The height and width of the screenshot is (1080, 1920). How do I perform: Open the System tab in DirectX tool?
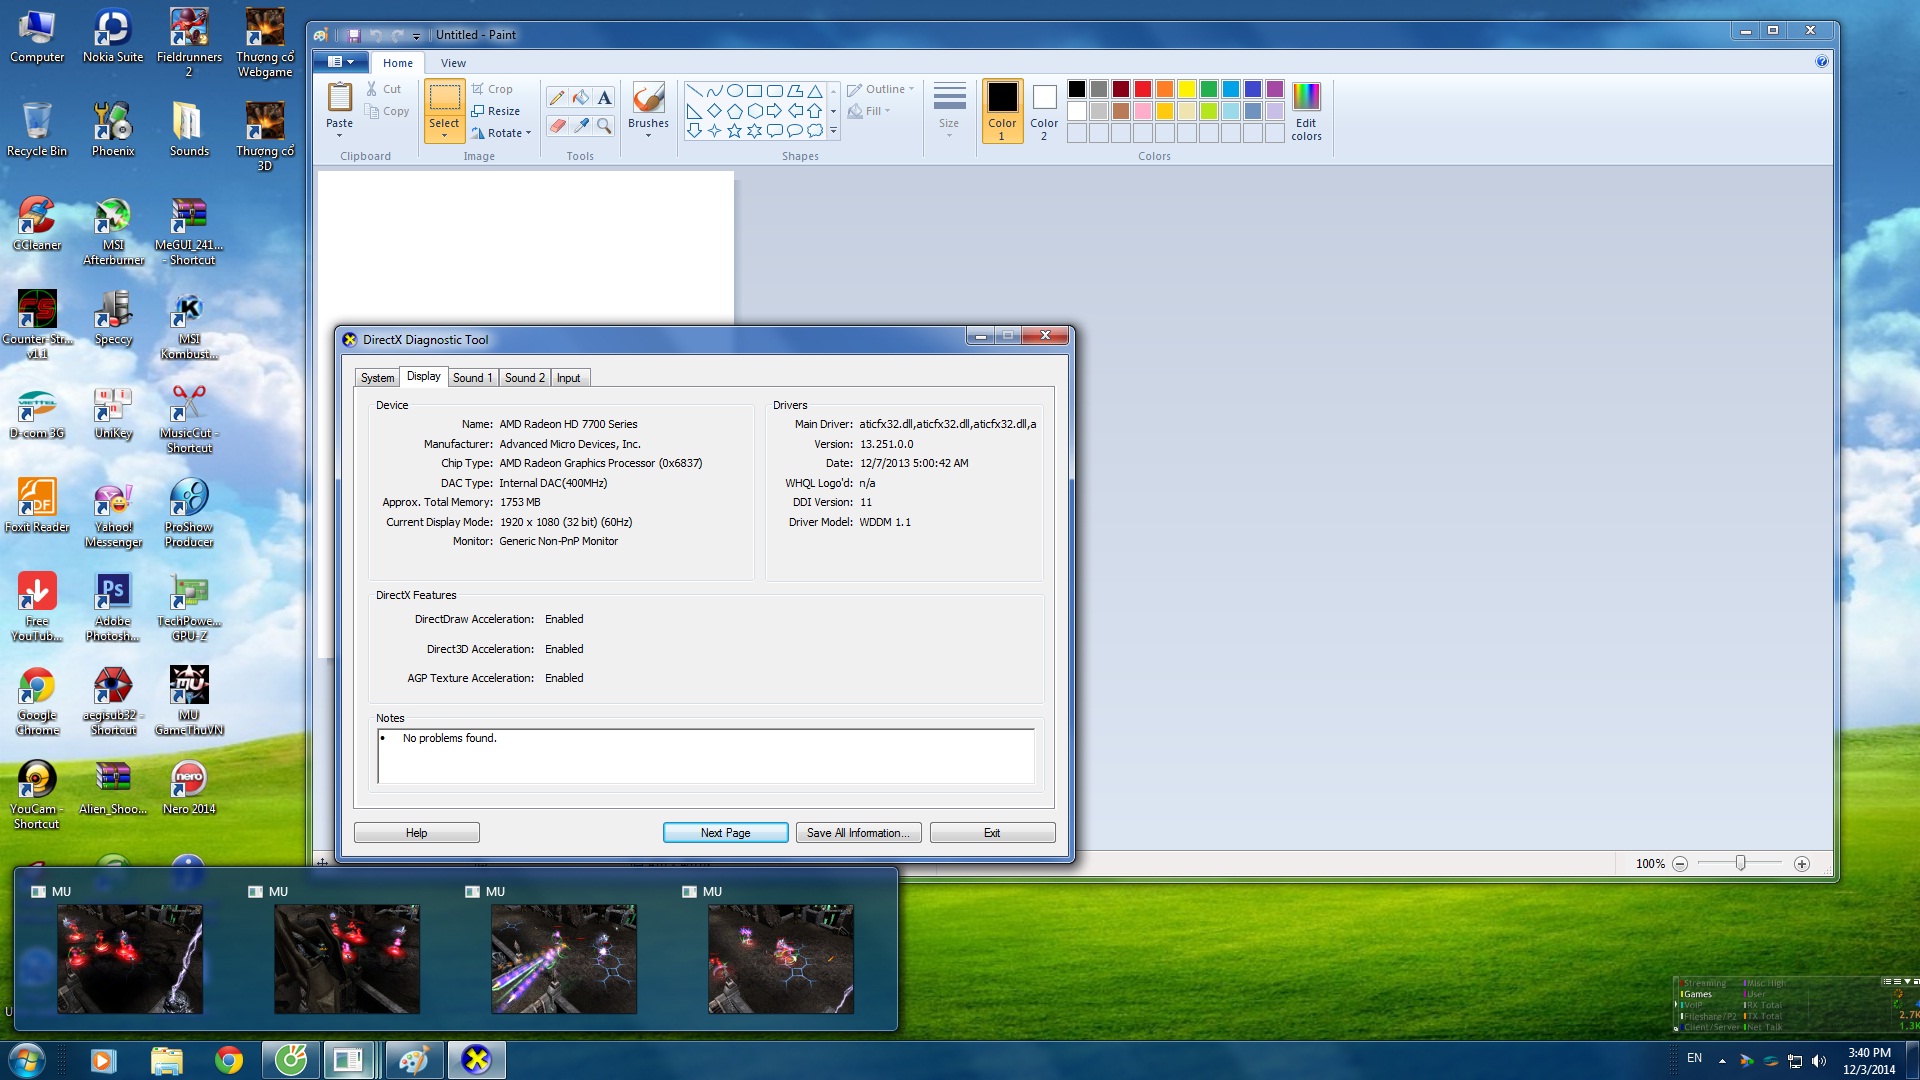point(378,378)
